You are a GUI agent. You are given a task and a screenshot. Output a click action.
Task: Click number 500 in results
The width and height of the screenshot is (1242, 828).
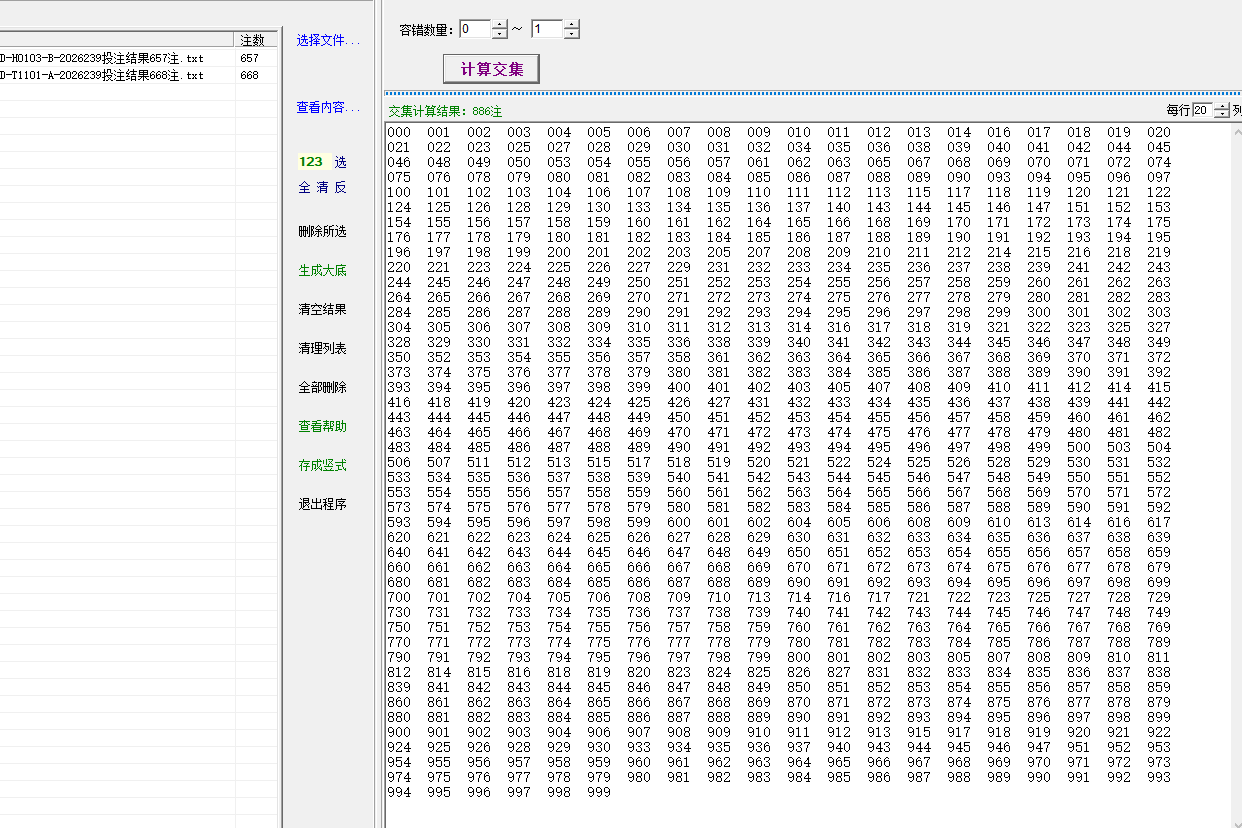pyautogui.click(x=1079, y=447)
